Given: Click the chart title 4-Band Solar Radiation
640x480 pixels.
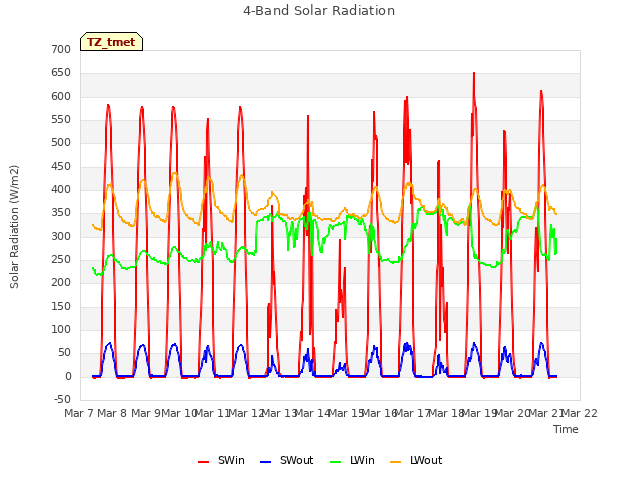Looking at the screenshot, I should (x=319, y=11).
